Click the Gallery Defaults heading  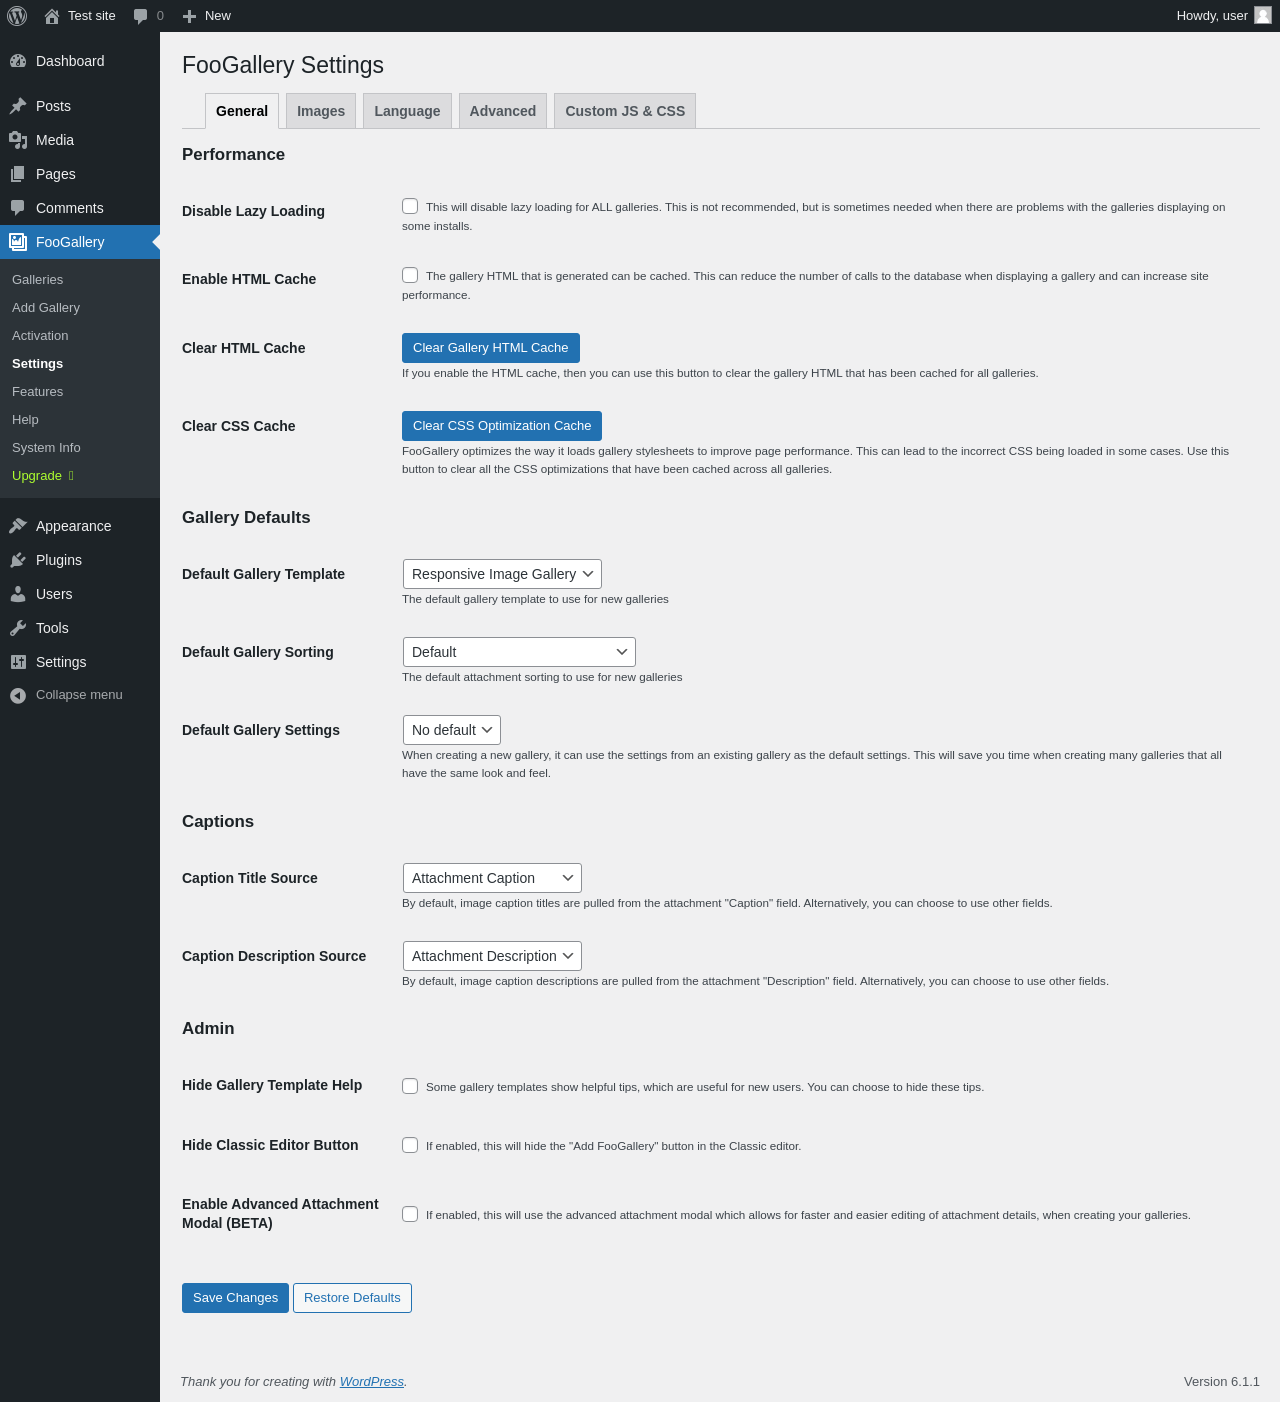(x=246, y=517)
